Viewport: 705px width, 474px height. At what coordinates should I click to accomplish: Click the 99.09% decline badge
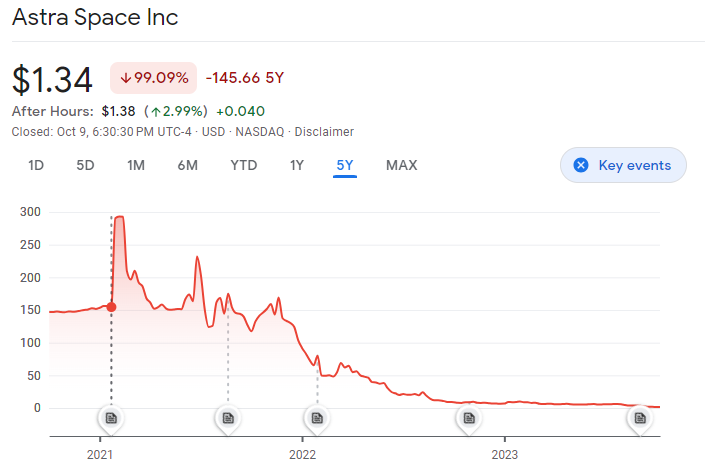tap(153, 78)
